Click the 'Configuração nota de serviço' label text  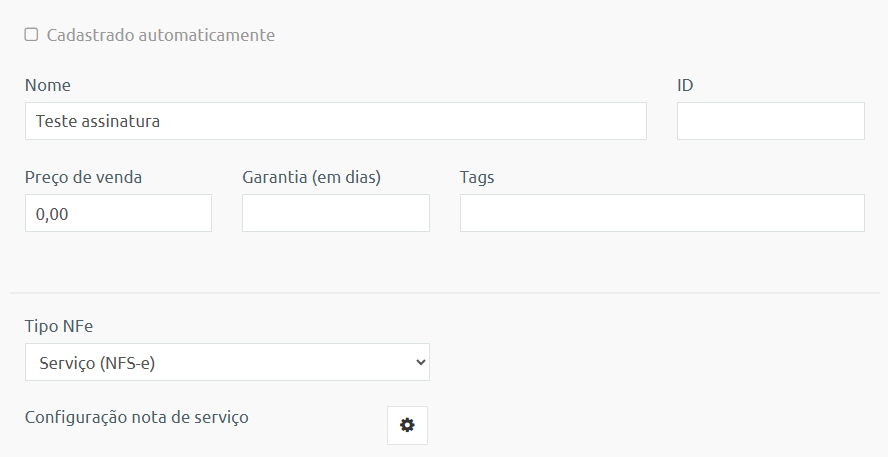tap(136, 417)
